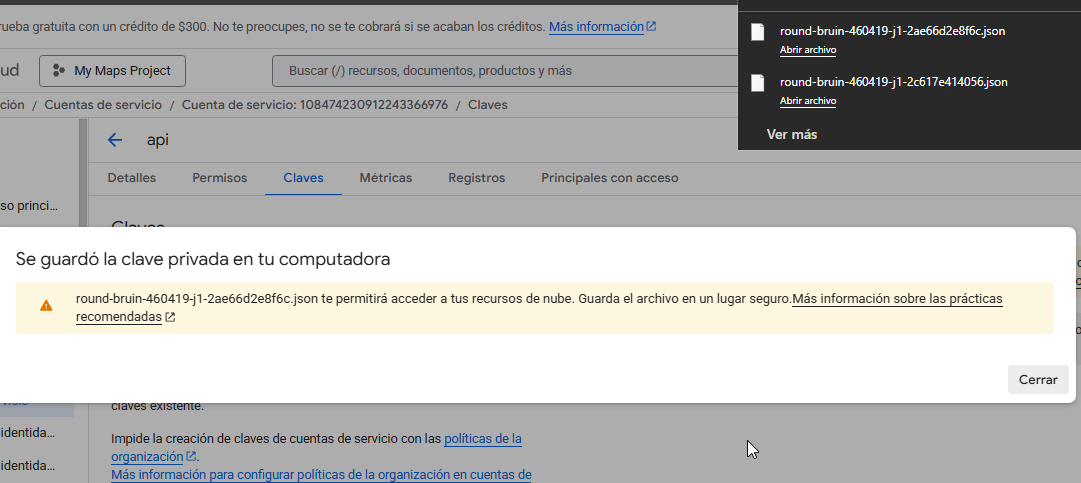The height and width of the screenshot is (483, 1081).
Task: Open file round-bruin-460419-j1-2ae66d2e8f6c.json via Abrir archivo
Action: pos(807,50)
